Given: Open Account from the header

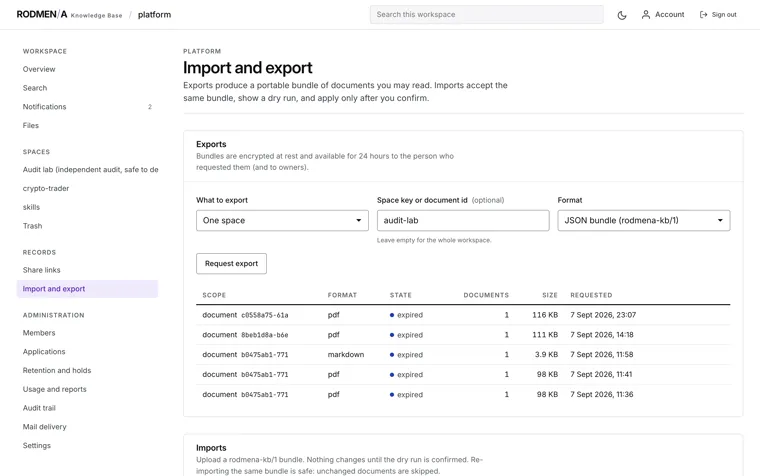Looking at the screenshot, I should (x=663, y=15).
